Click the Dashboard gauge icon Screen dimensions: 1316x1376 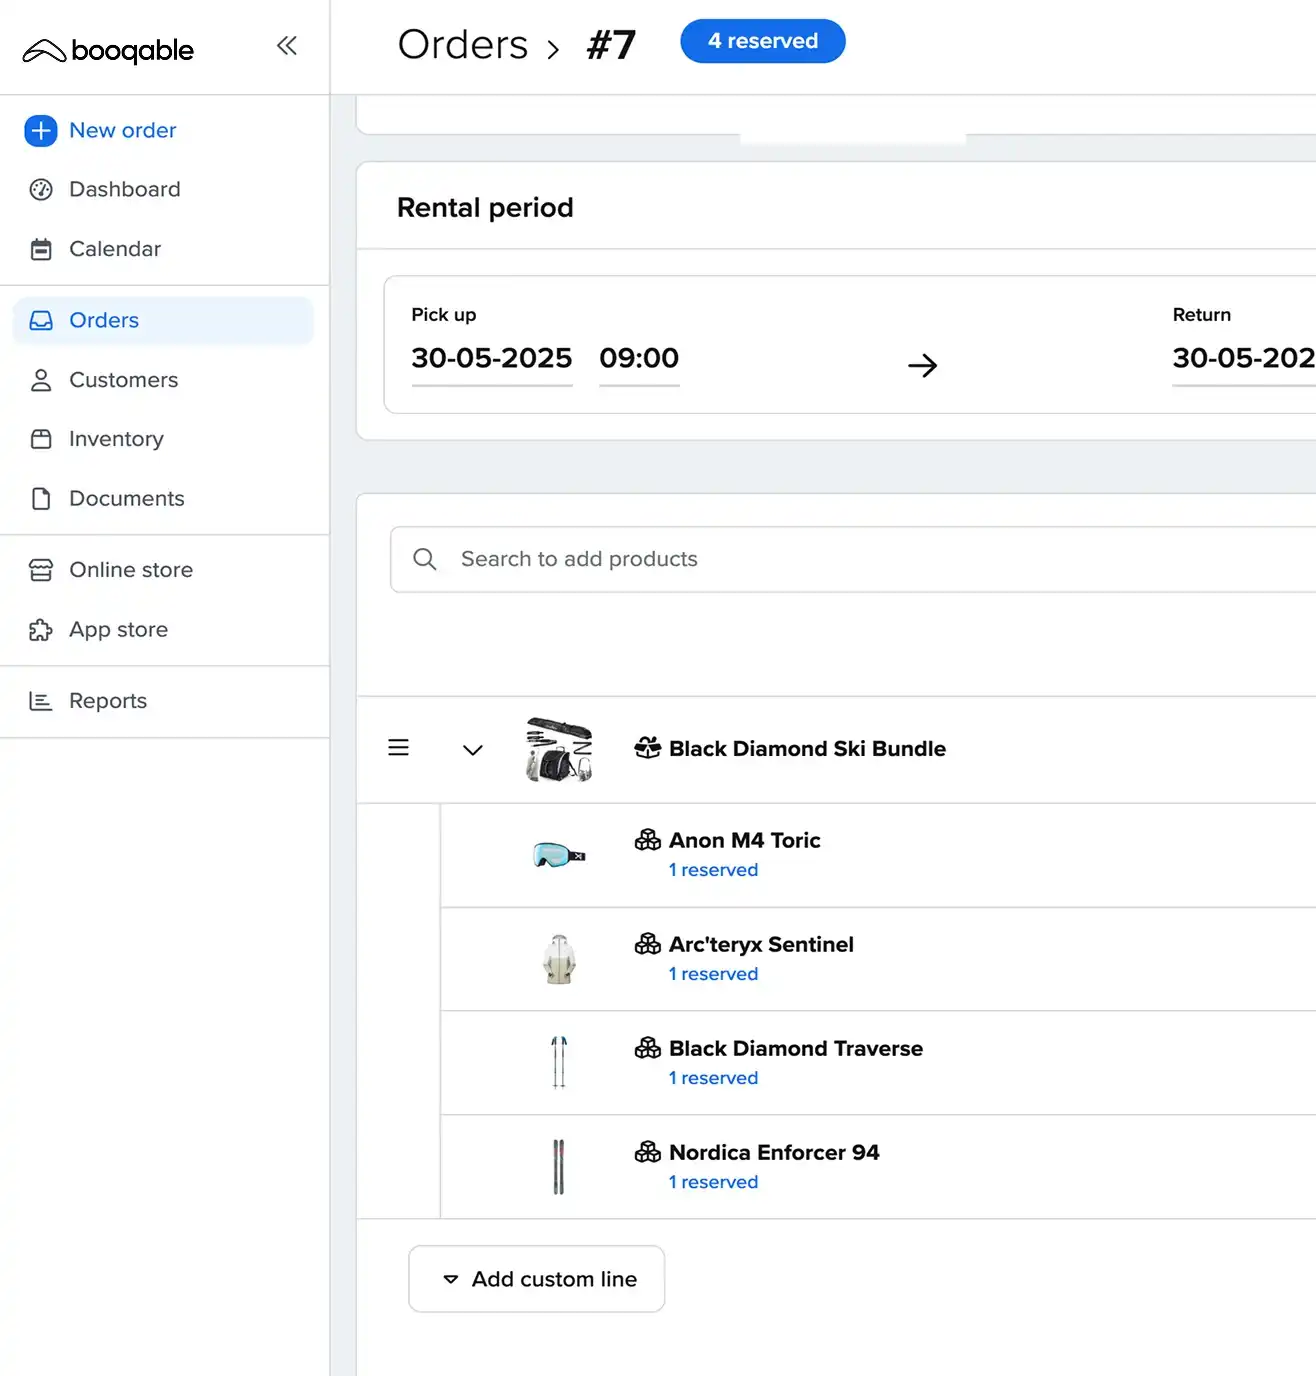(41, 190)
